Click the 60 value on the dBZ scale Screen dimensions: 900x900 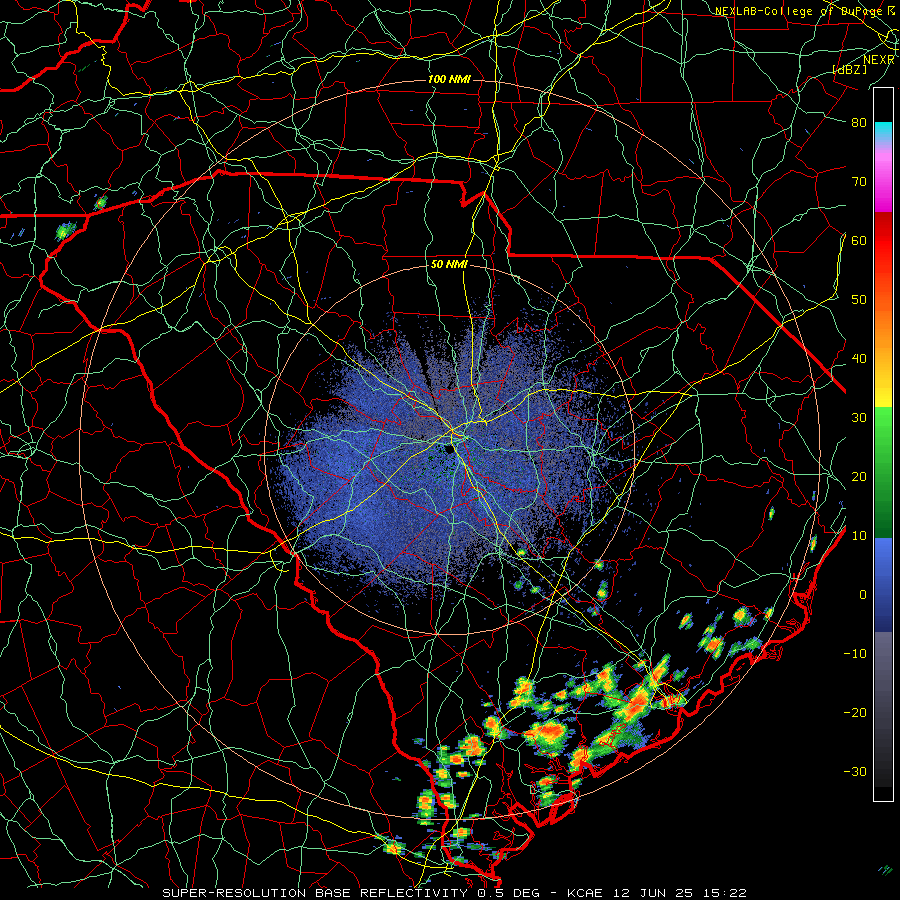859,240
